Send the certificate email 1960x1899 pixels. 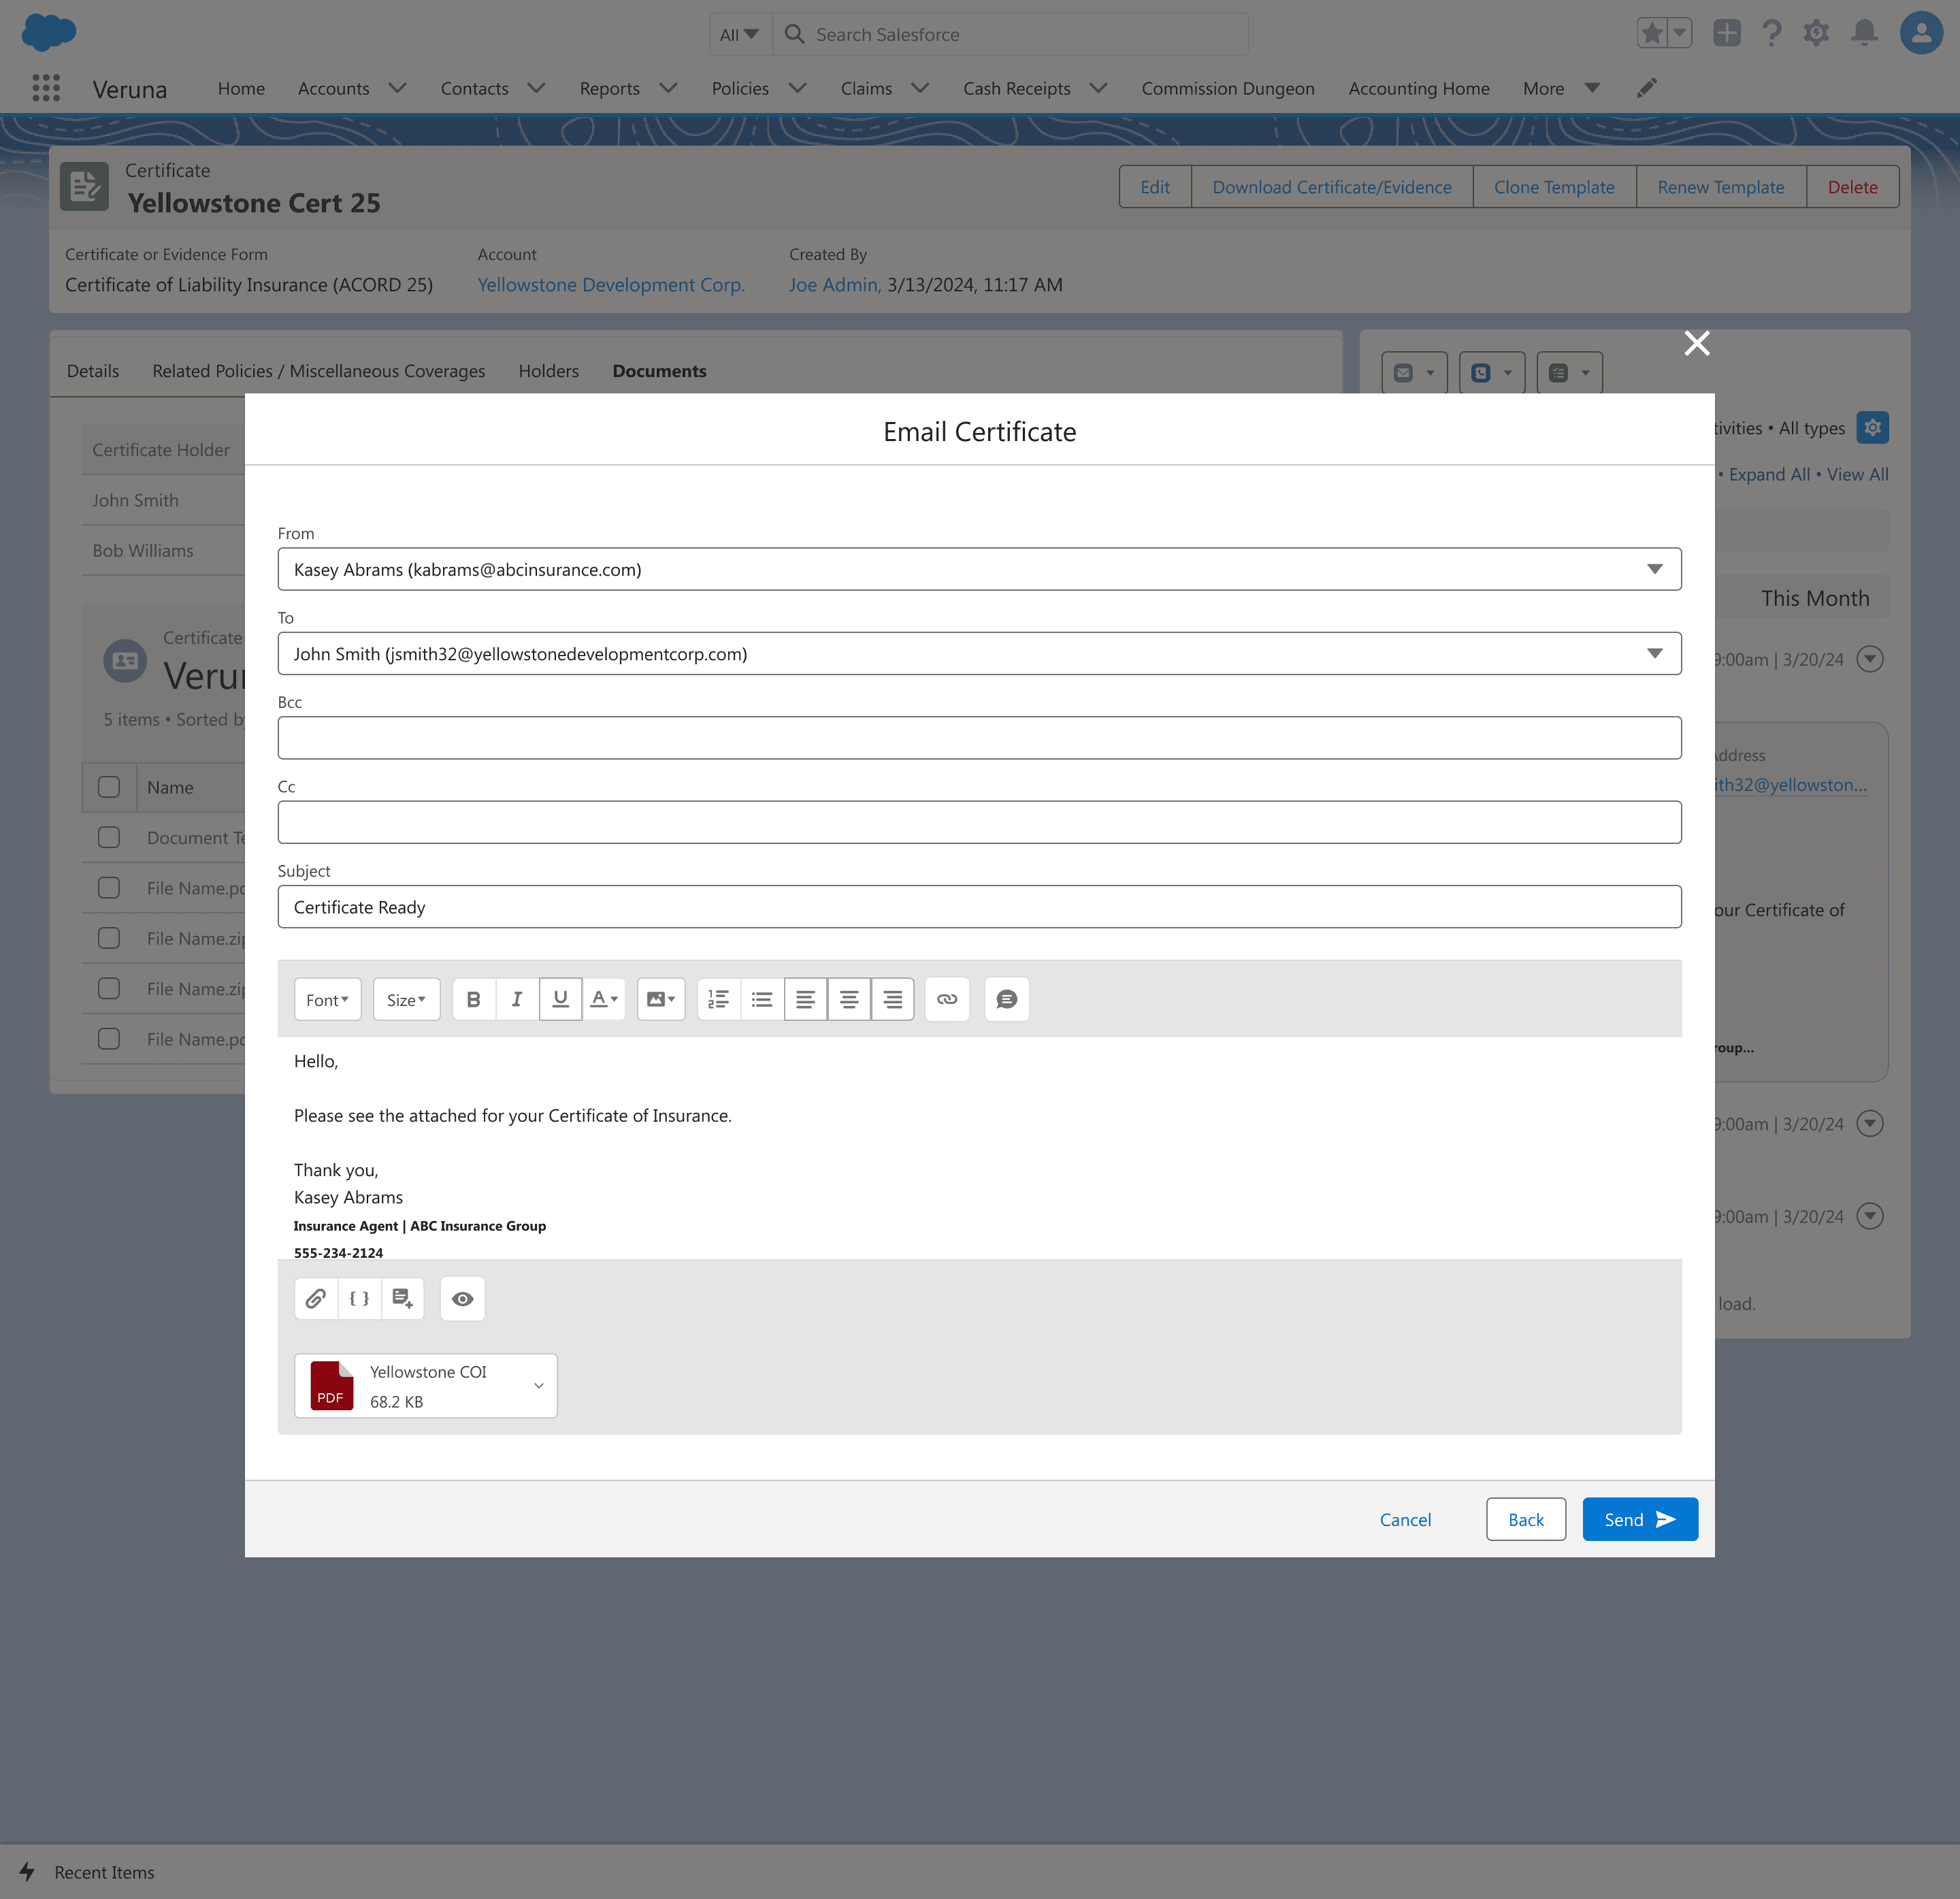1639,1519
